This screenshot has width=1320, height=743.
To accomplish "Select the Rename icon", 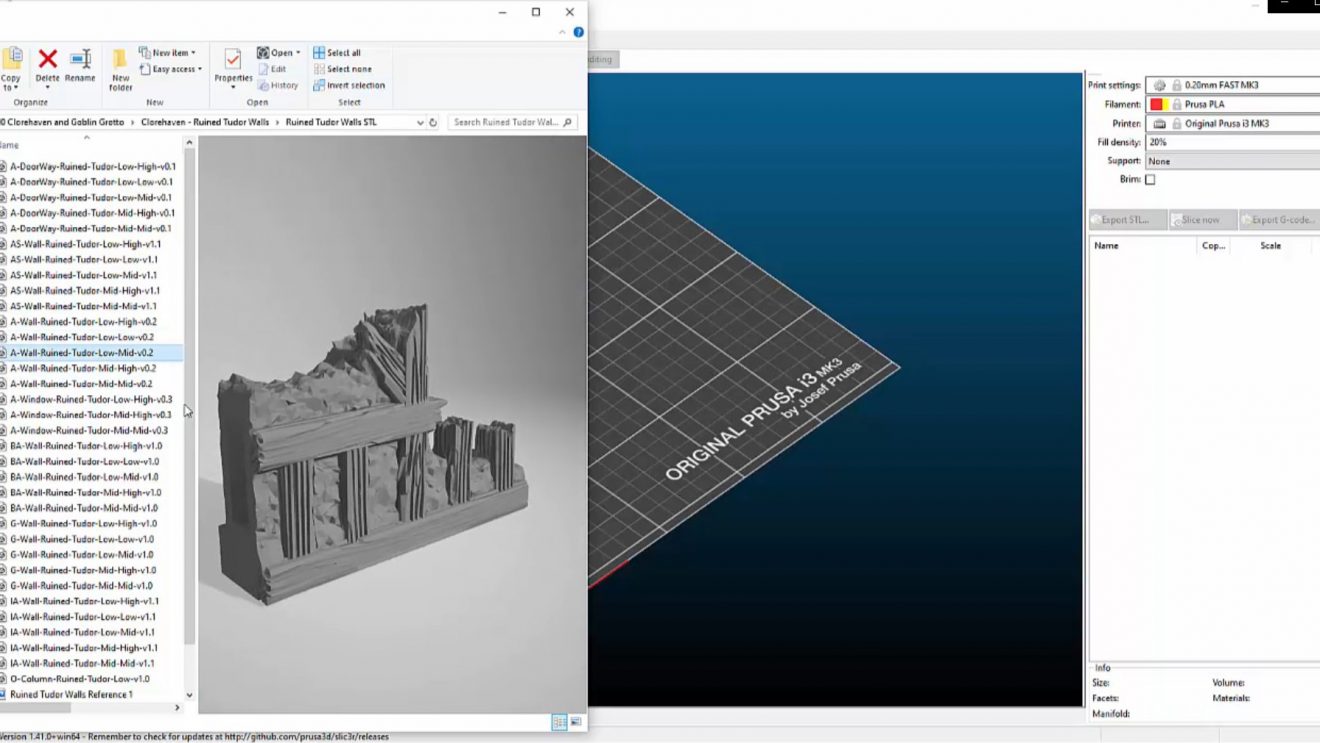I will click(x=80, y=58).
